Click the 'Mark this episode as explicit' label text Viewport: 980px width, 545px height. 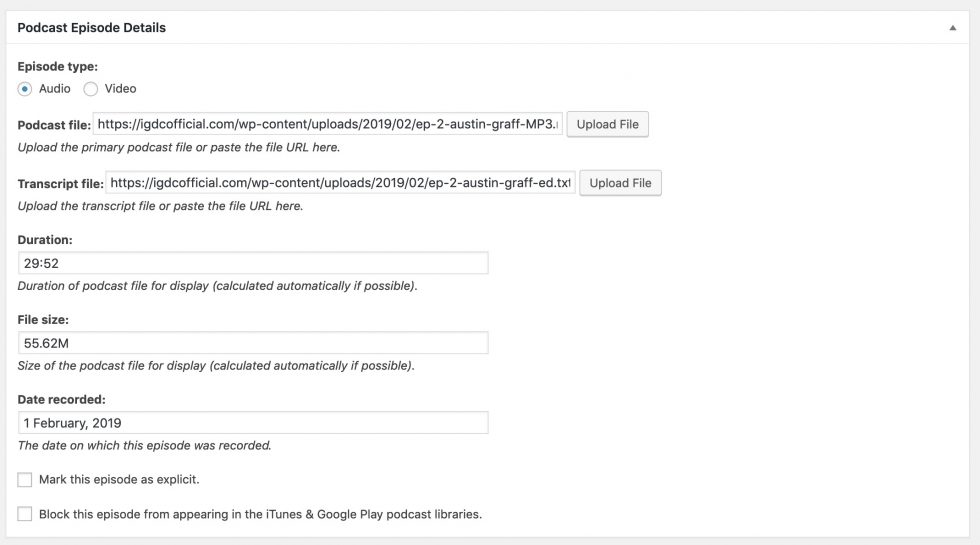coord(119,480)
